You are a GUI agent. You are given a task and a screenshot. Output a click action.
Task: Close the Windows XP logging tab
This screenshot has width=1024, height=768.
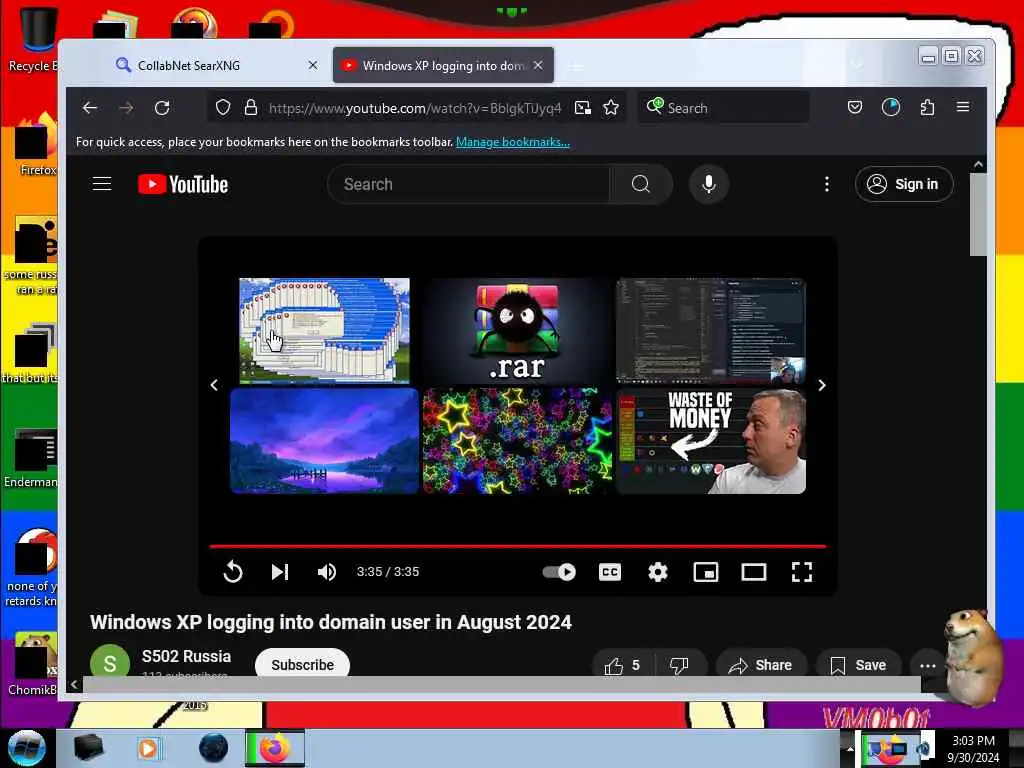[538, 65]
